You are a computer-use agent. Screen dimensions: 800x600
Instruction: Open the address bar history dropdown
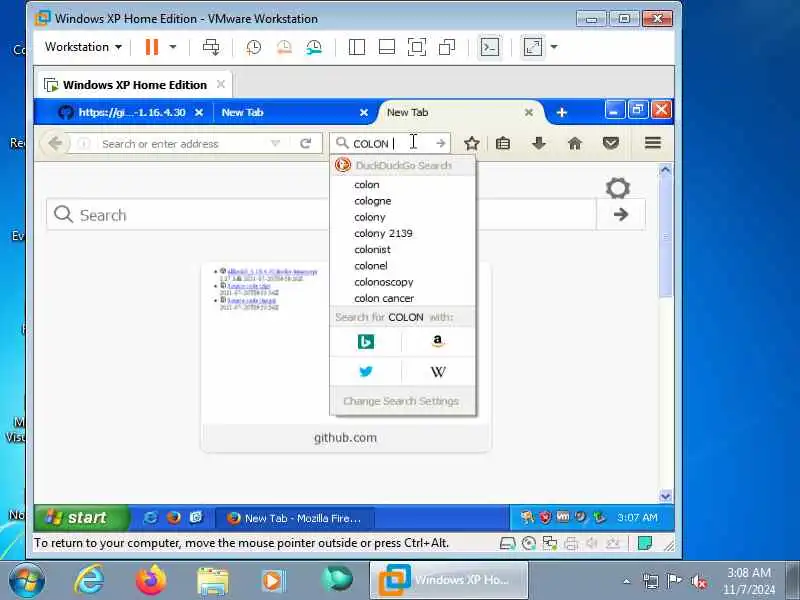276,143
